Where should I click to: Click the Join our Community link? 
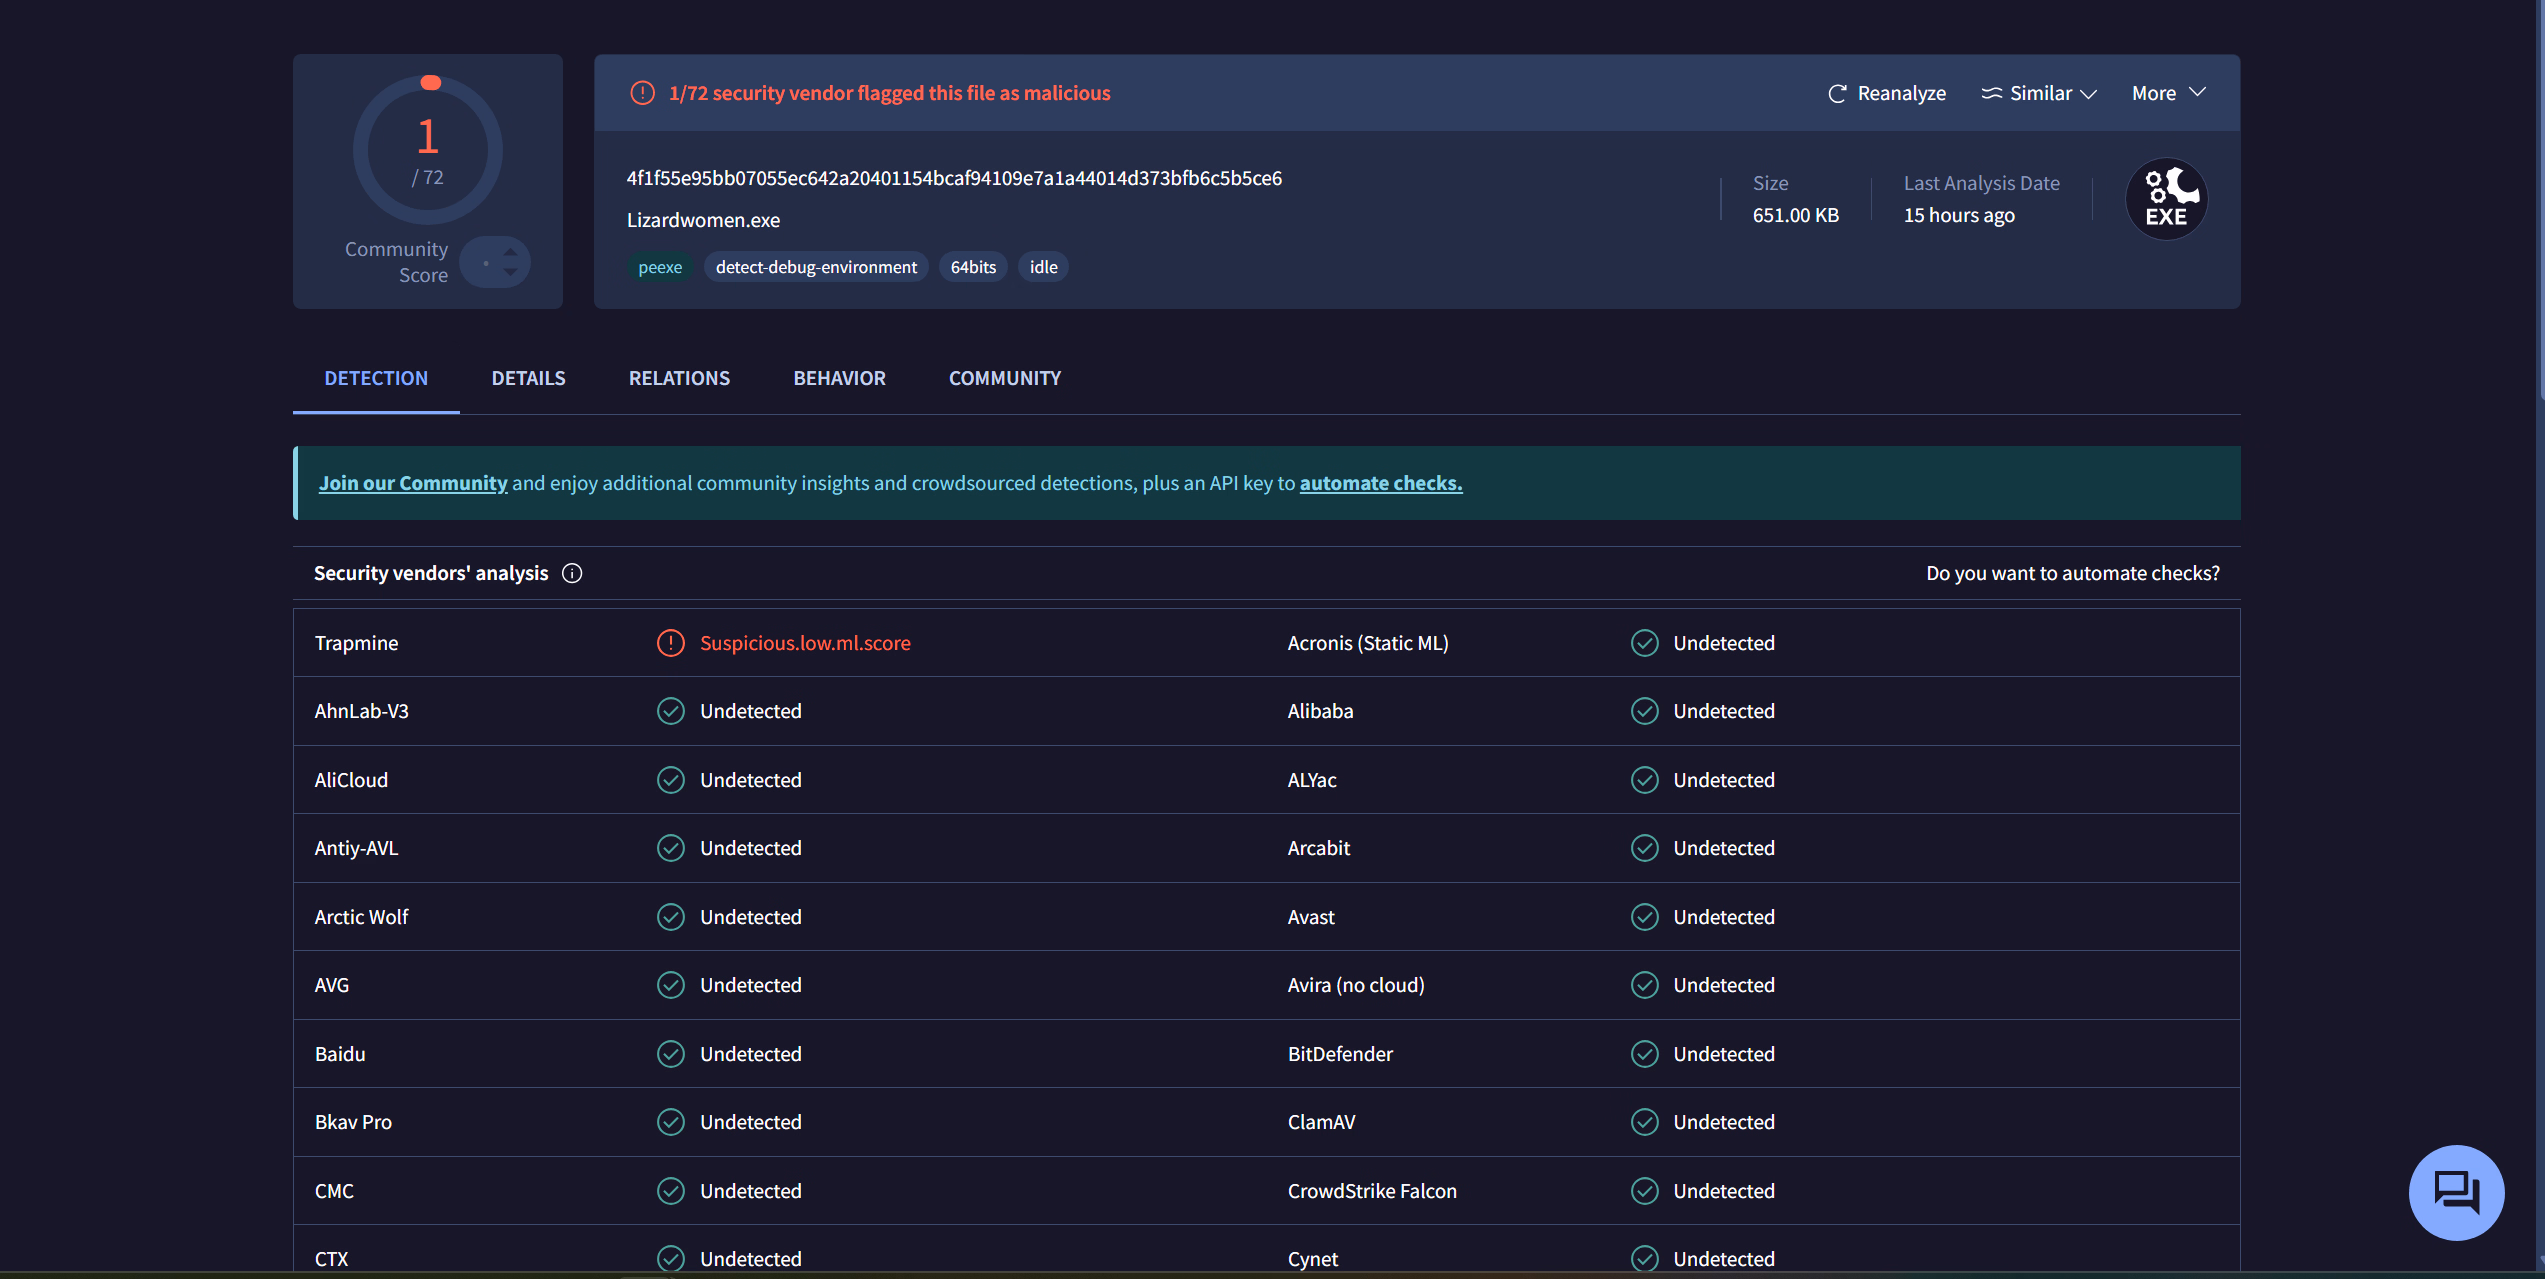412,483
